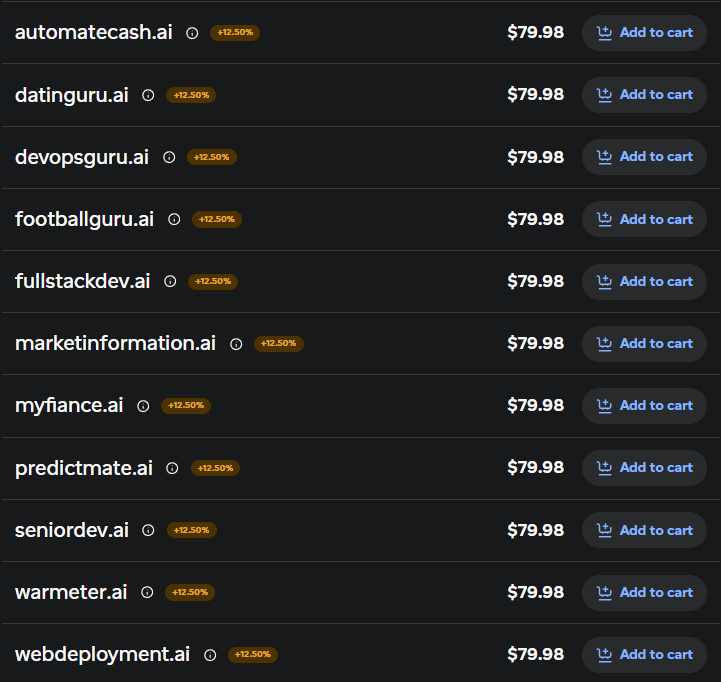Select $79.98 price in predictmate.ai row
The height and width of the screenshot is (682, 721).
[536, 468]
